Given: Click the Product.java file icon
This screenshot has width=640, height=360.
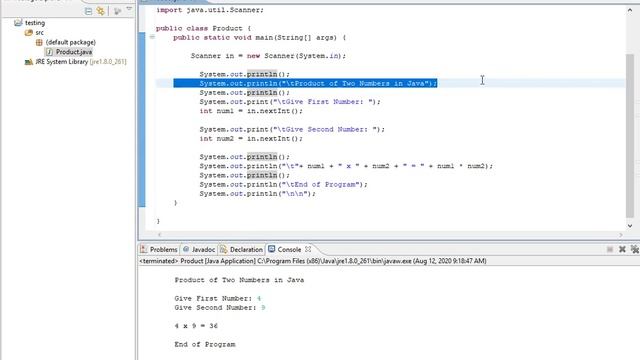Looking at the screenshot, I should (x=49, y=52).
